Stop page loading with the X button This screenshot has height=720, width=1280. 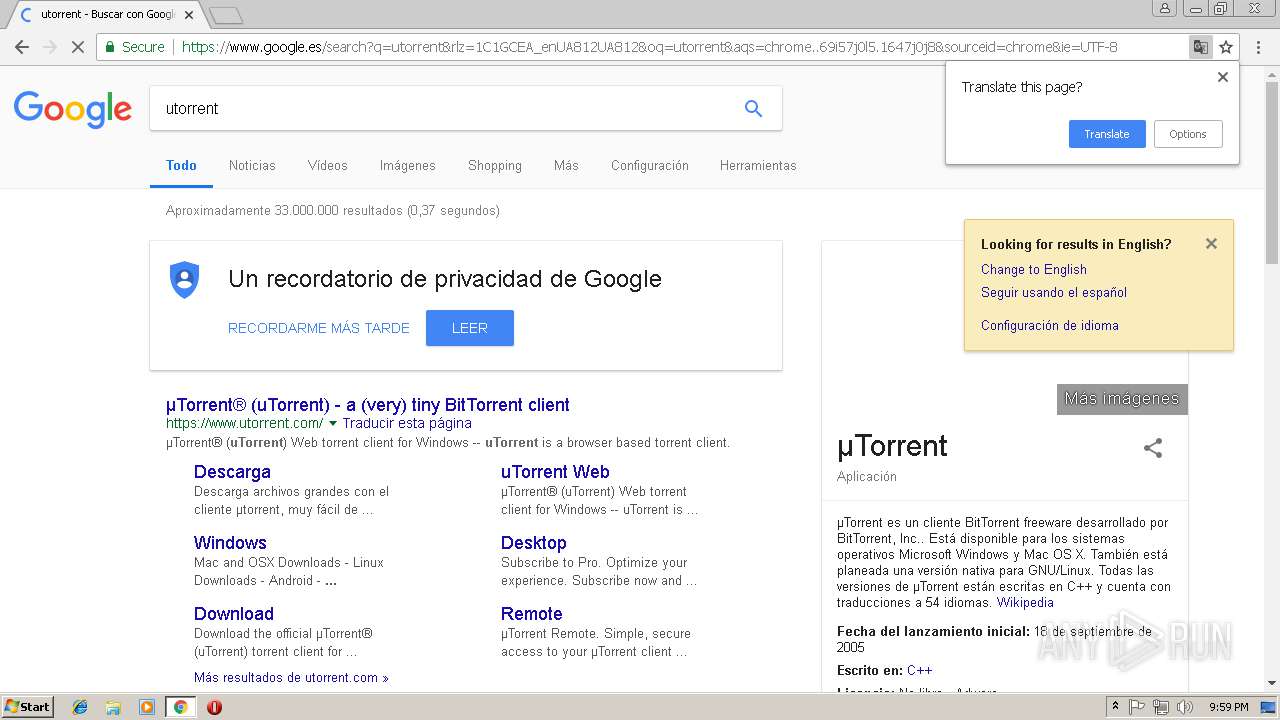coord(78,47)
